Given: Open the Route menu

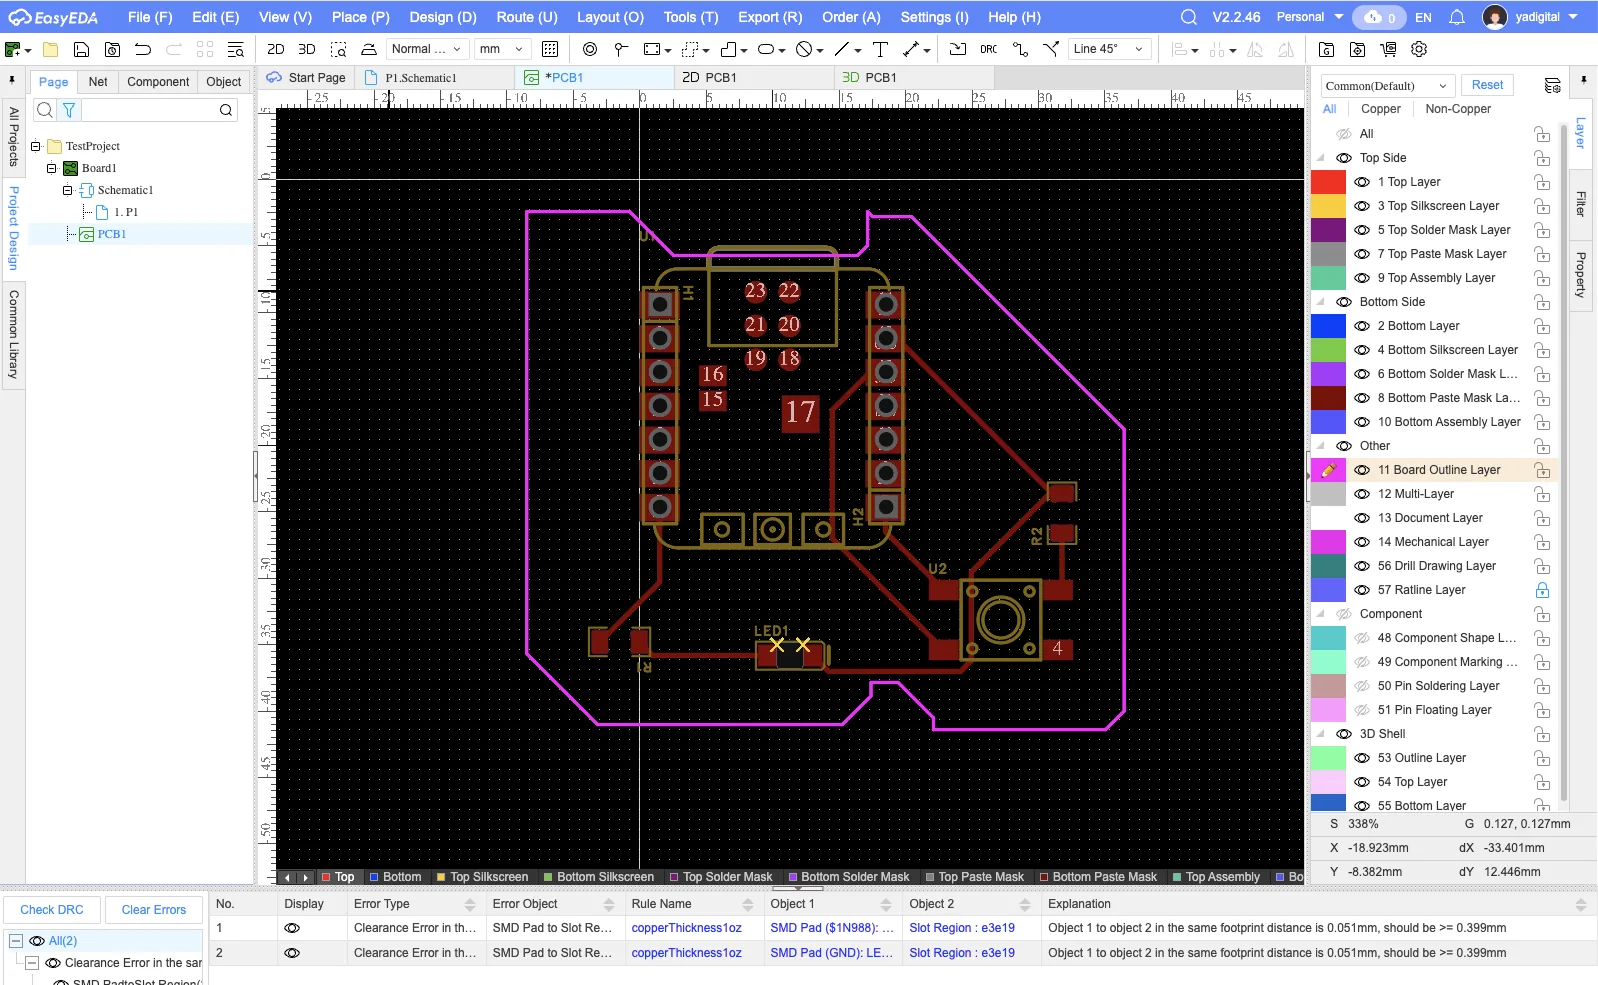Looking at the screenshot, I should coord(526,17).
